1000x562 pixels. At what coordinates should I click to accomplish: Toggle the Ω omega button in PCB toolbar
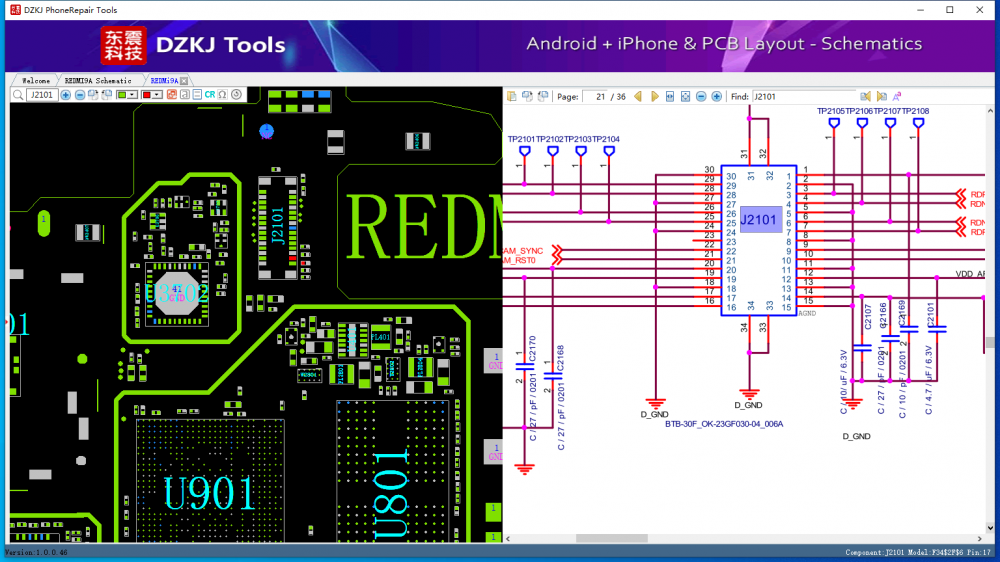click(222, 95)
